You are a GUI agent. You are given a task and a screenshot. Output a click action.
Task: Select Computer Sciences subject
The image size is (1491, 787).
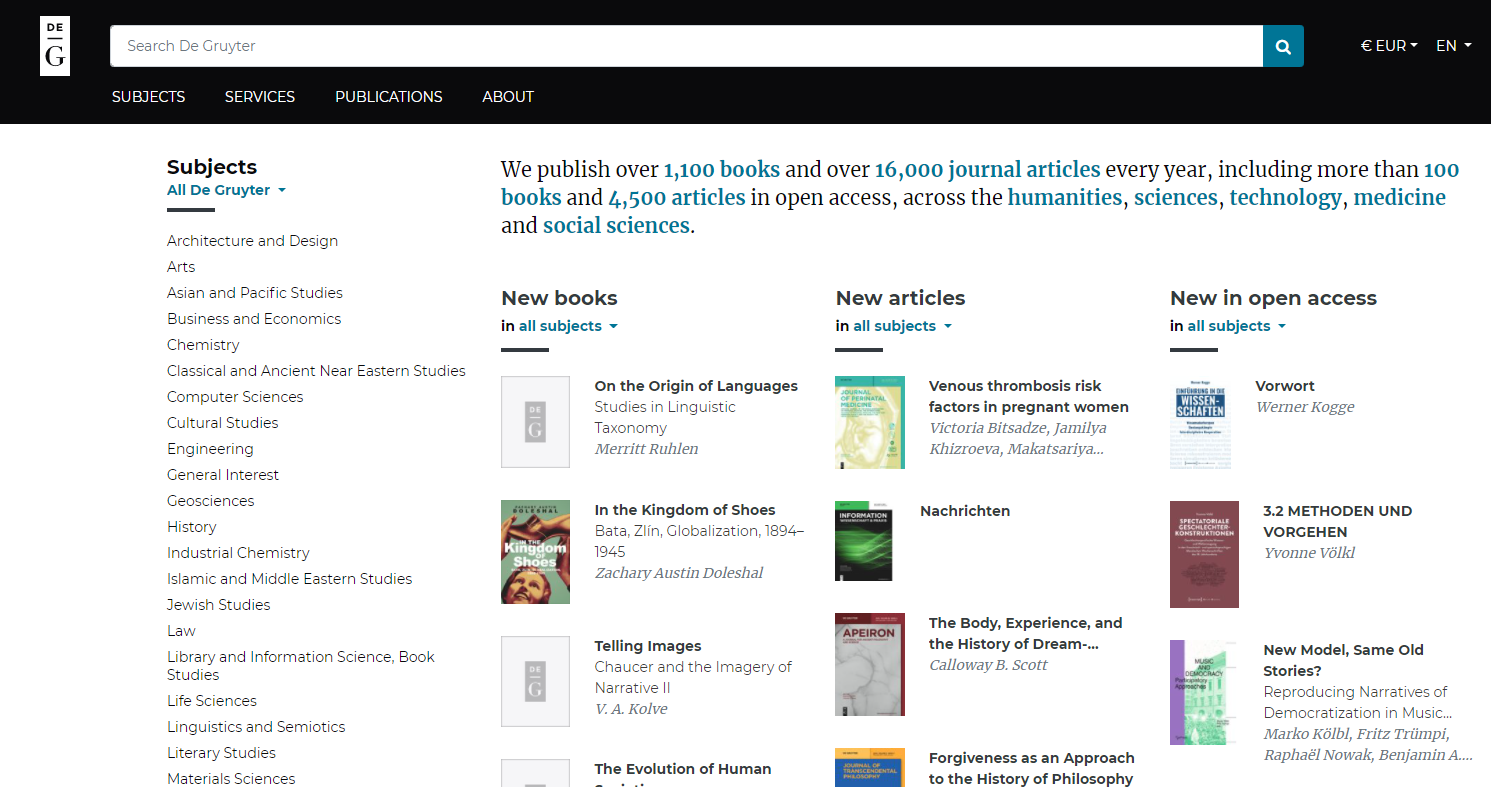[235, 397]
